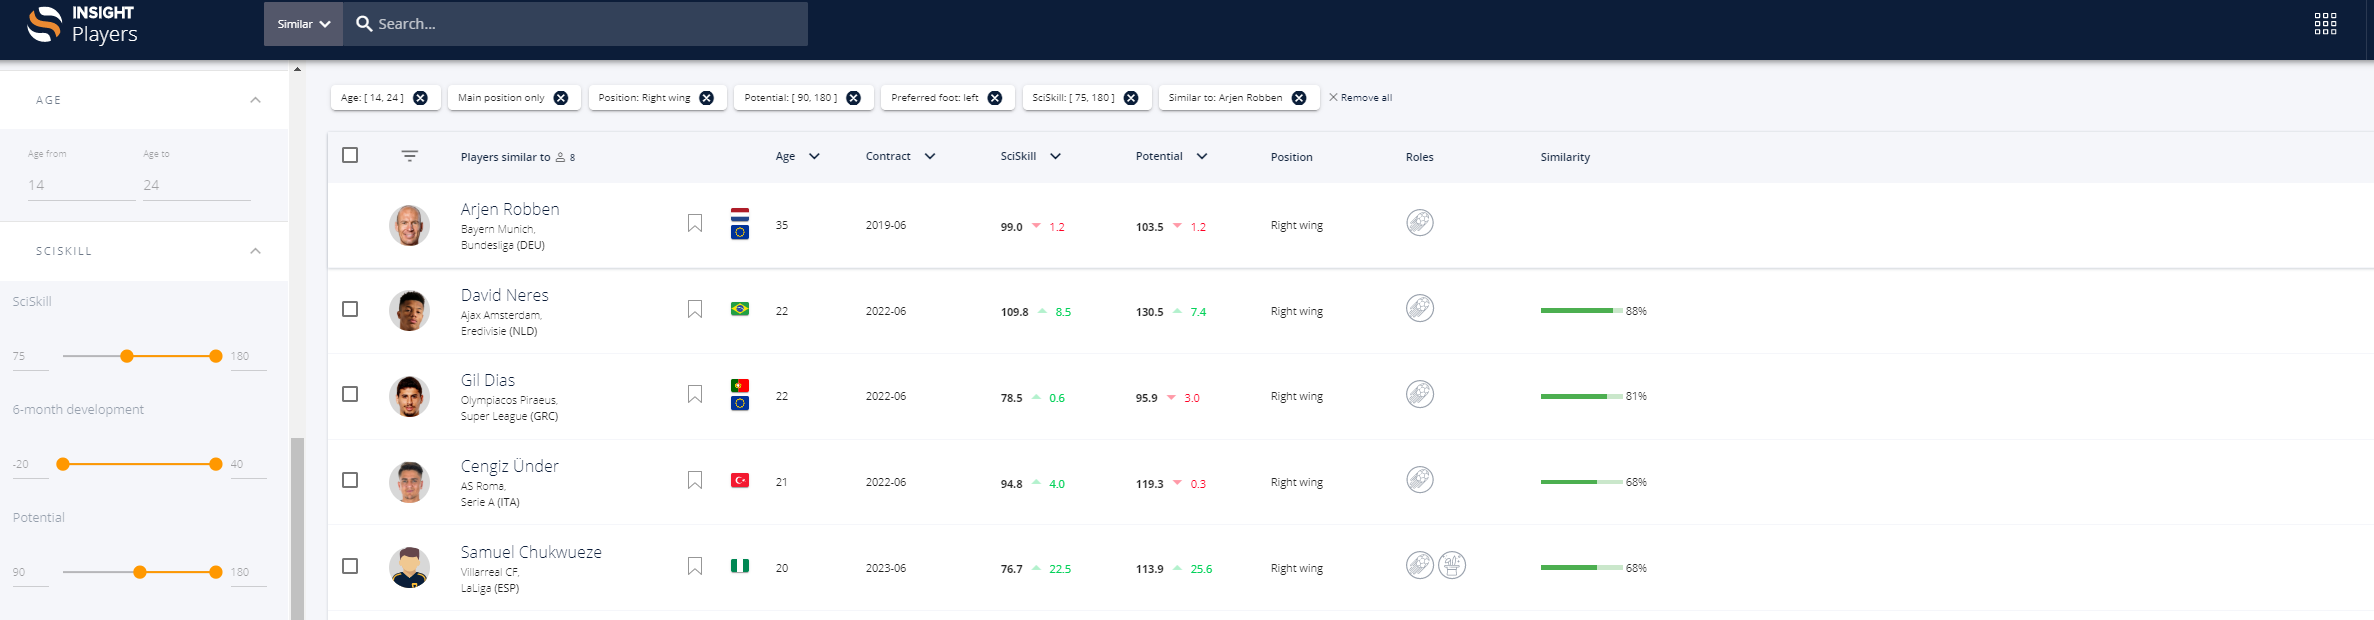Click the SciSkill slider minimum handle

point(127,356)
